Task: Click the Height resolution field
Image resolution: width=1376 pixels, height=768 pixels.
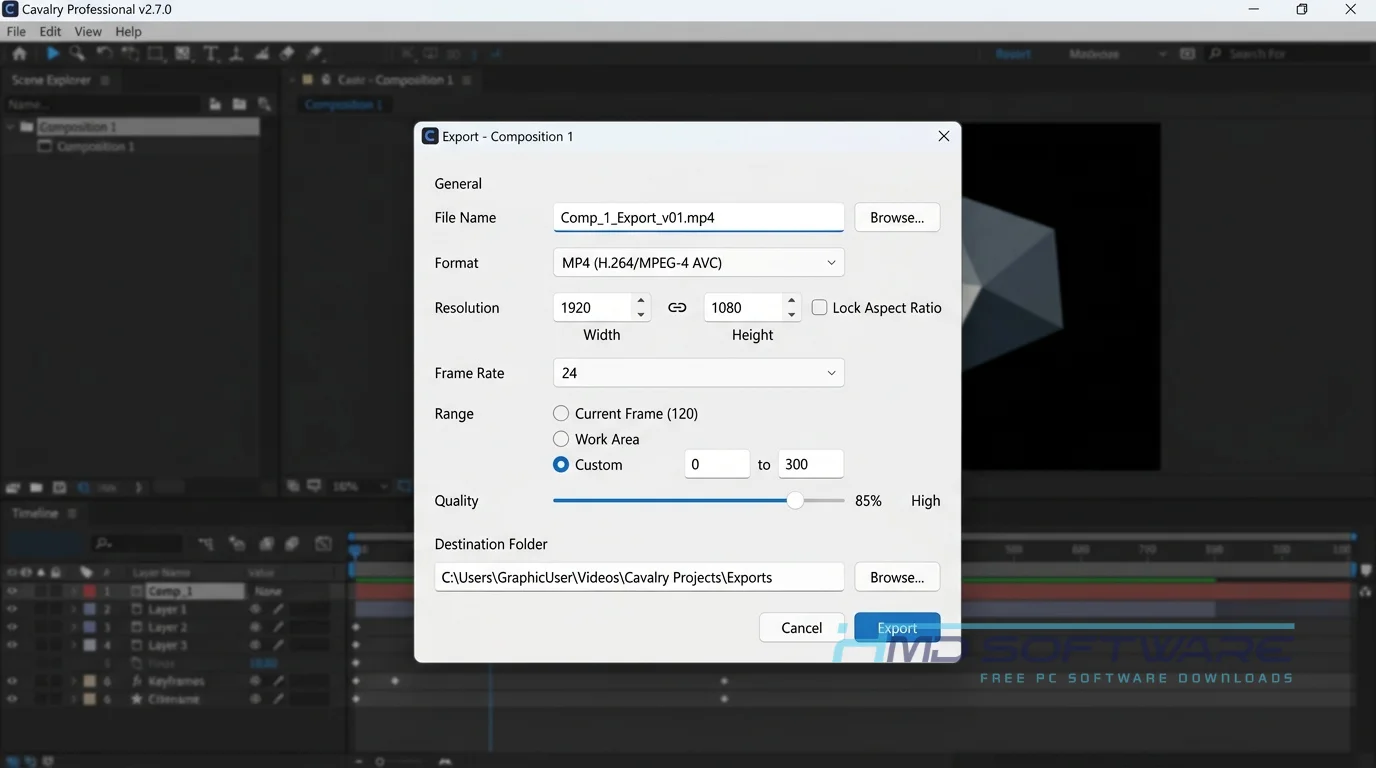Action: coord(744,307)
